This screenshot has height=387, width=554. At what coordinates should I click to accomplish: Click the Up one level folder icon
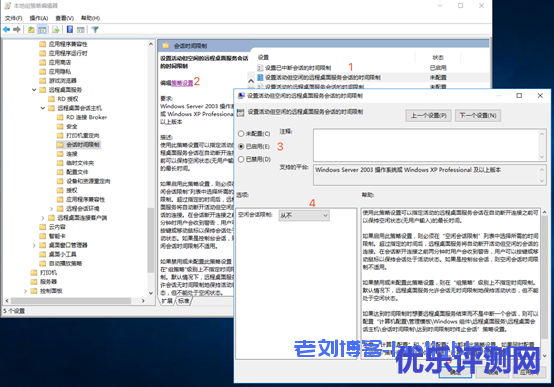(31, 30)
